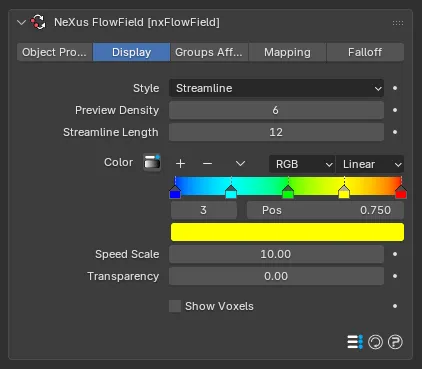Toggle the animate dot next to Preview Density
Viewport: 422px width, 369px height.
395,110
